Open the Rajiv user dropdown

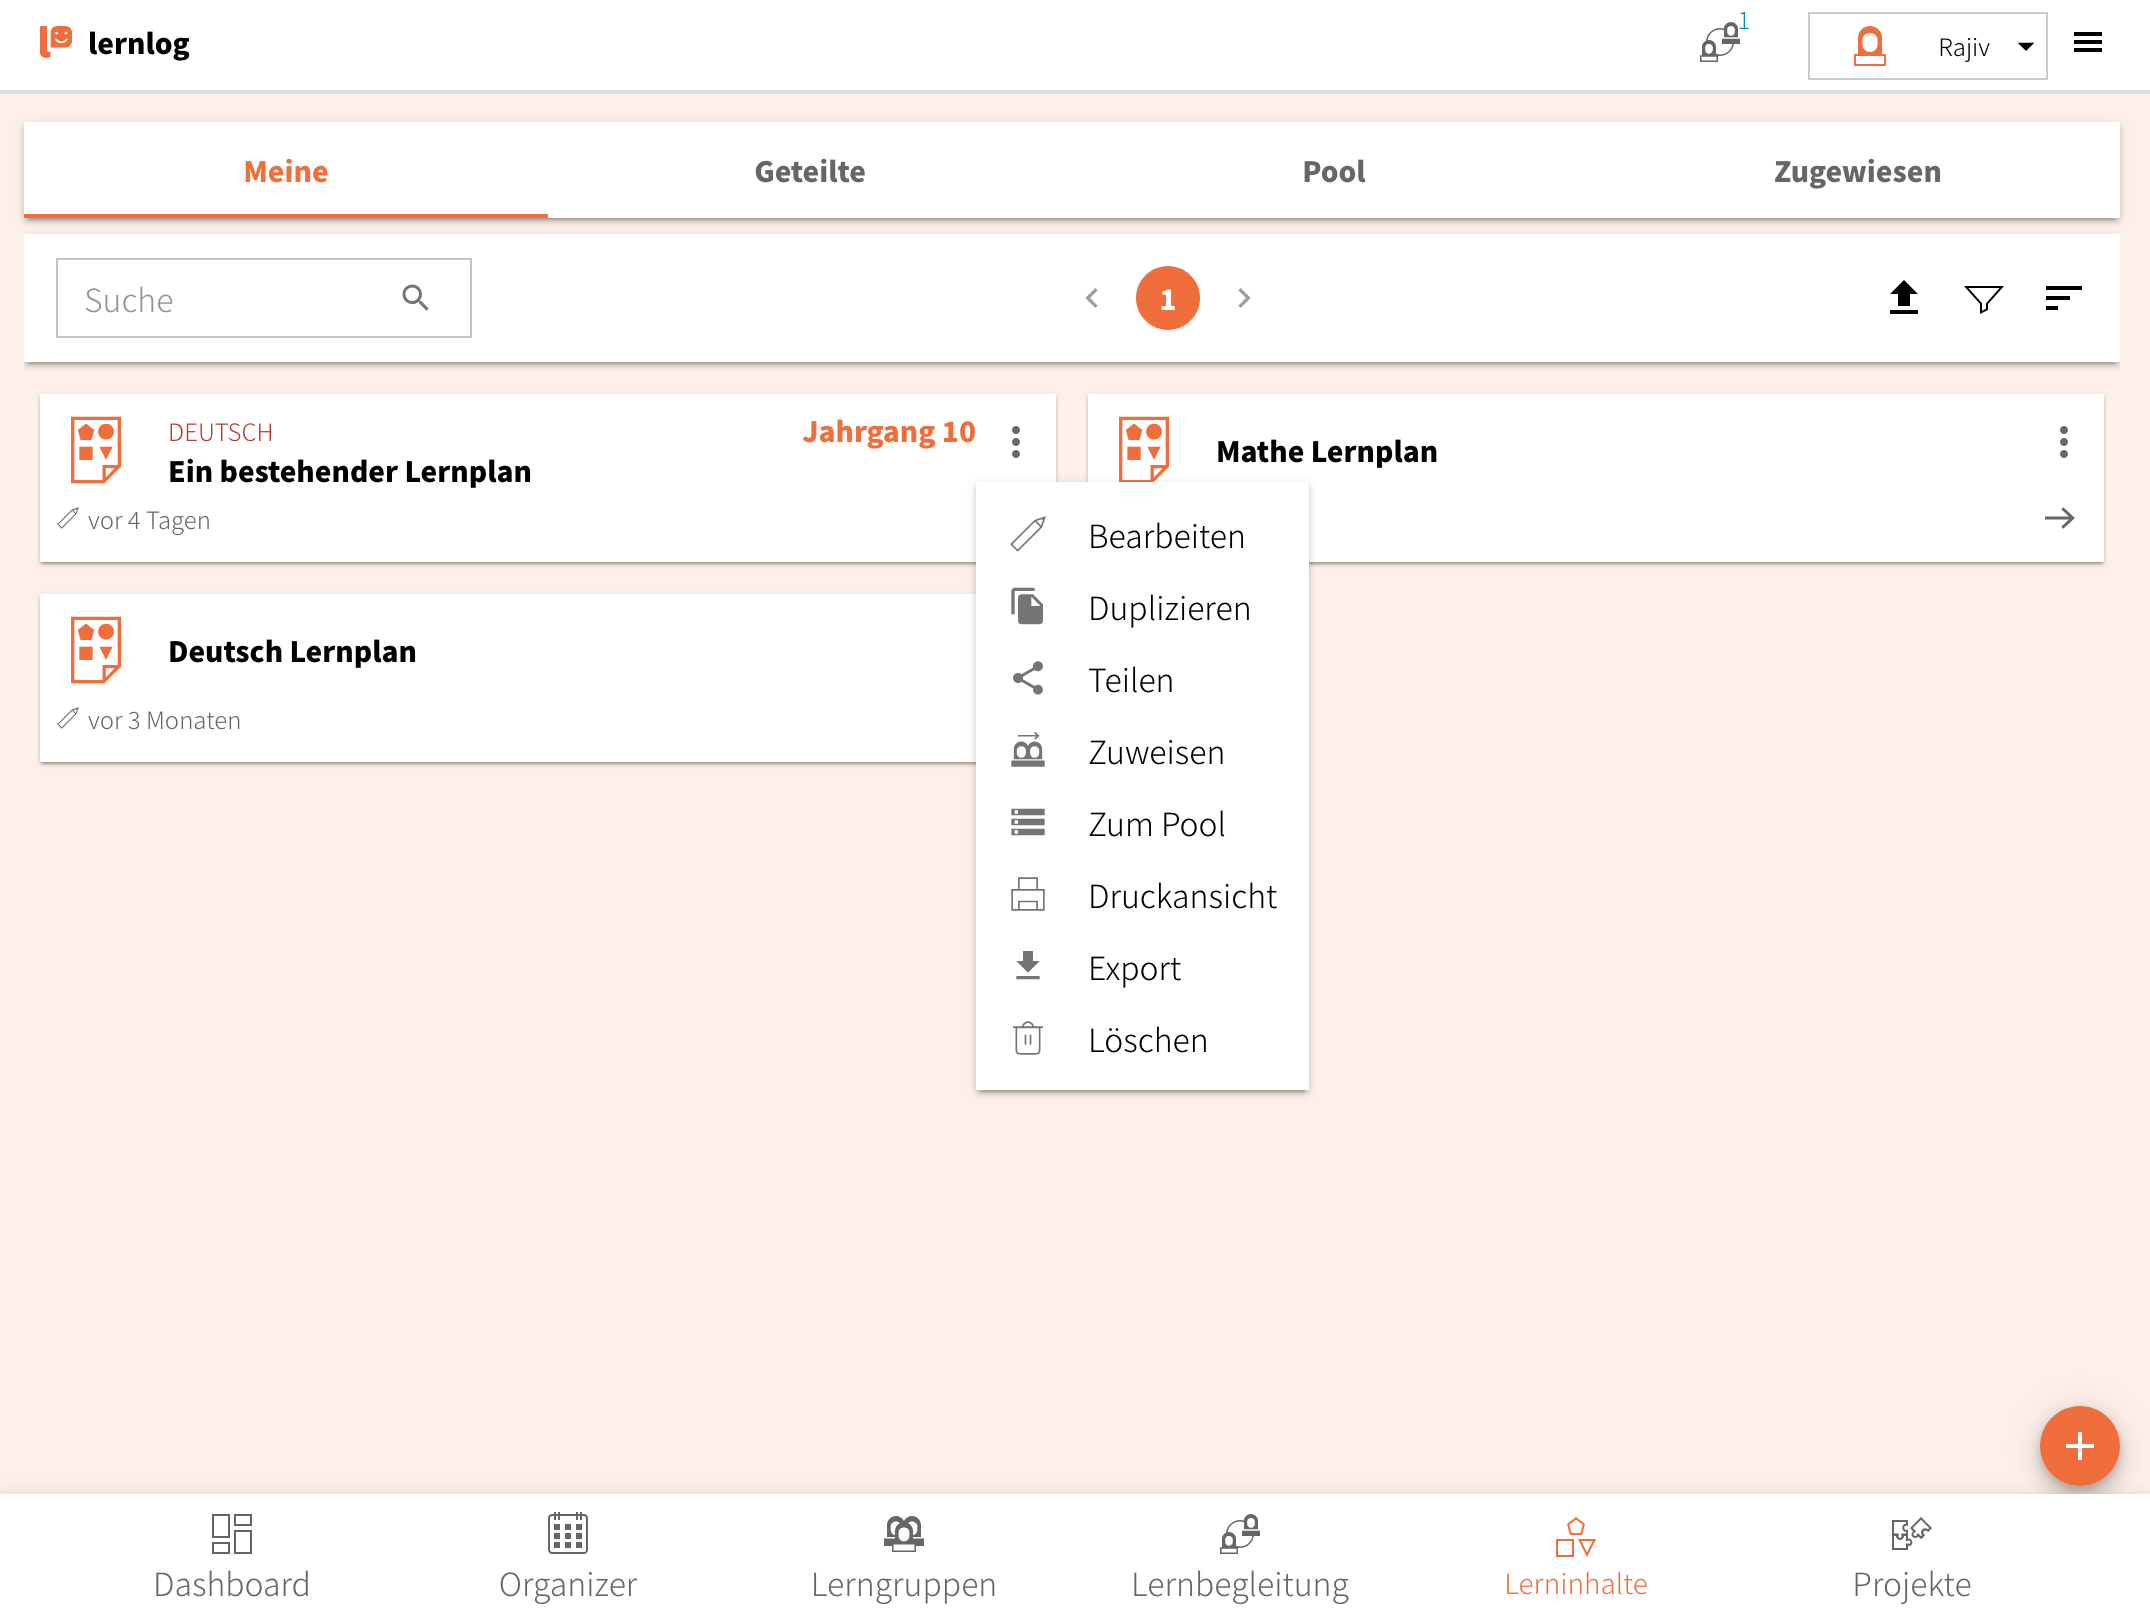click(x=1926, y=46)
